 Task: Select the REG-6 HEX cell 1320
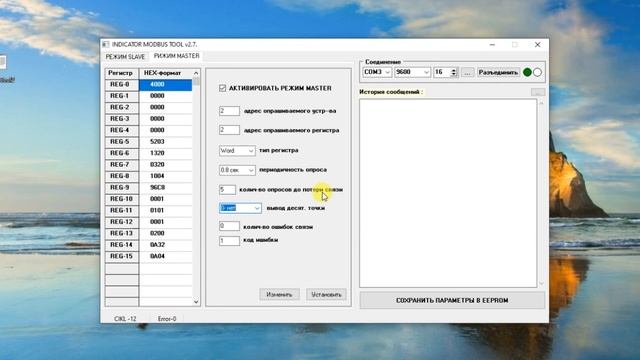(166, 153)
